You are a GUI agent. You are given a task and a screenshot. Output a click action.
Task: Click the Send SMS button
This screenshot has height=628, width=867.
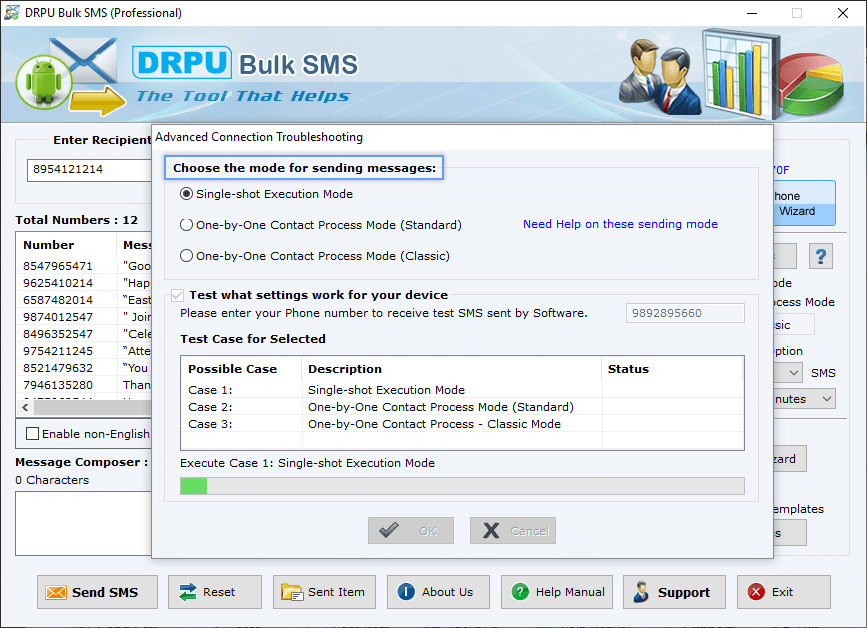[x=97, y=592]
